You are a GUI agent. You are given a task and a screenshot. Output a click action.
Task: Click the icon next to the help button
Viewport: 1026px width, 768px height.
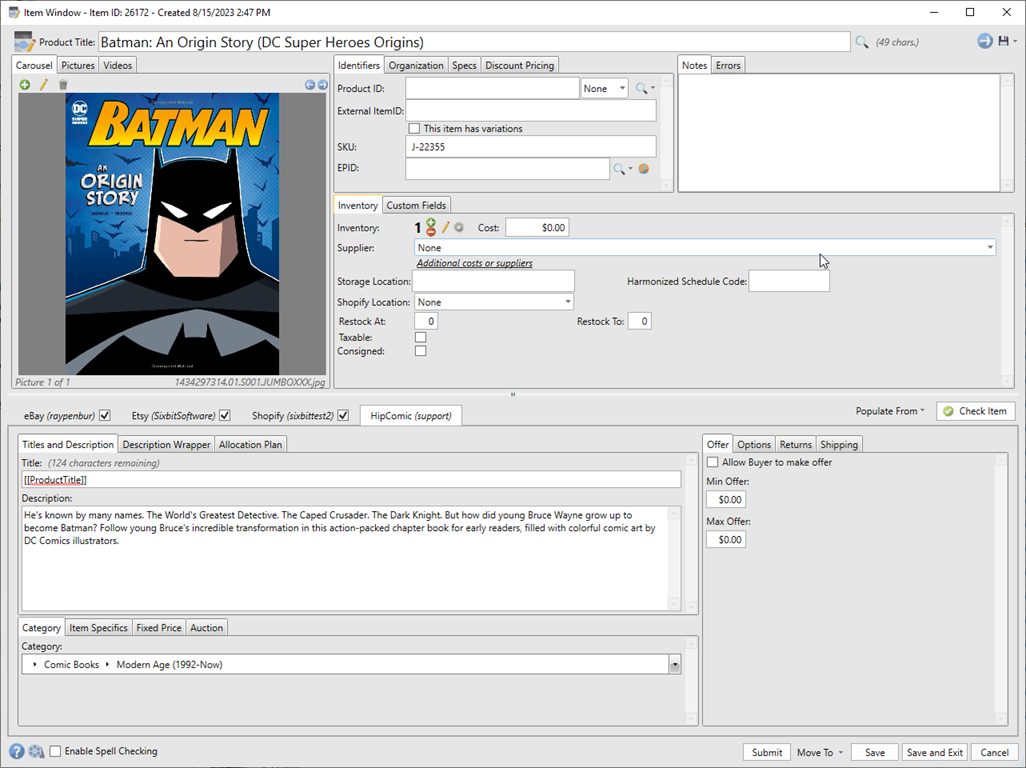coord(36,752)
